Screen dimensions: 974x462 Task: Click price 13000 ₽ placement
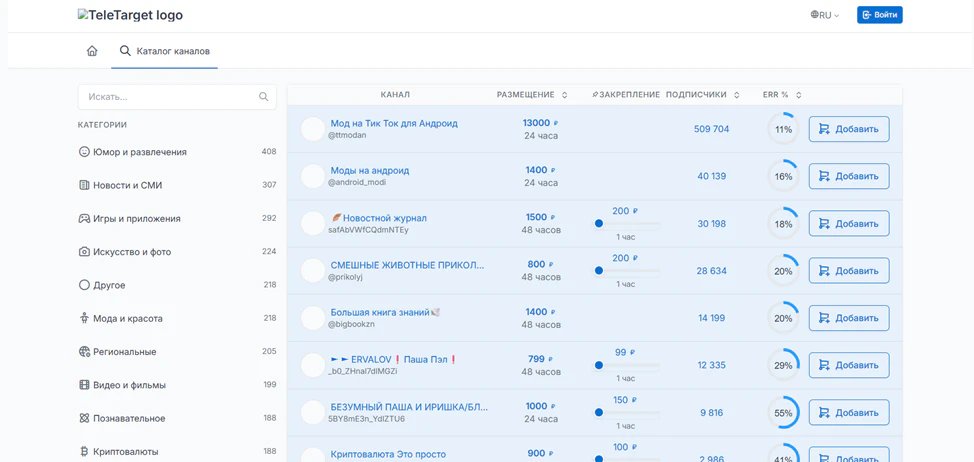[540, 123]
